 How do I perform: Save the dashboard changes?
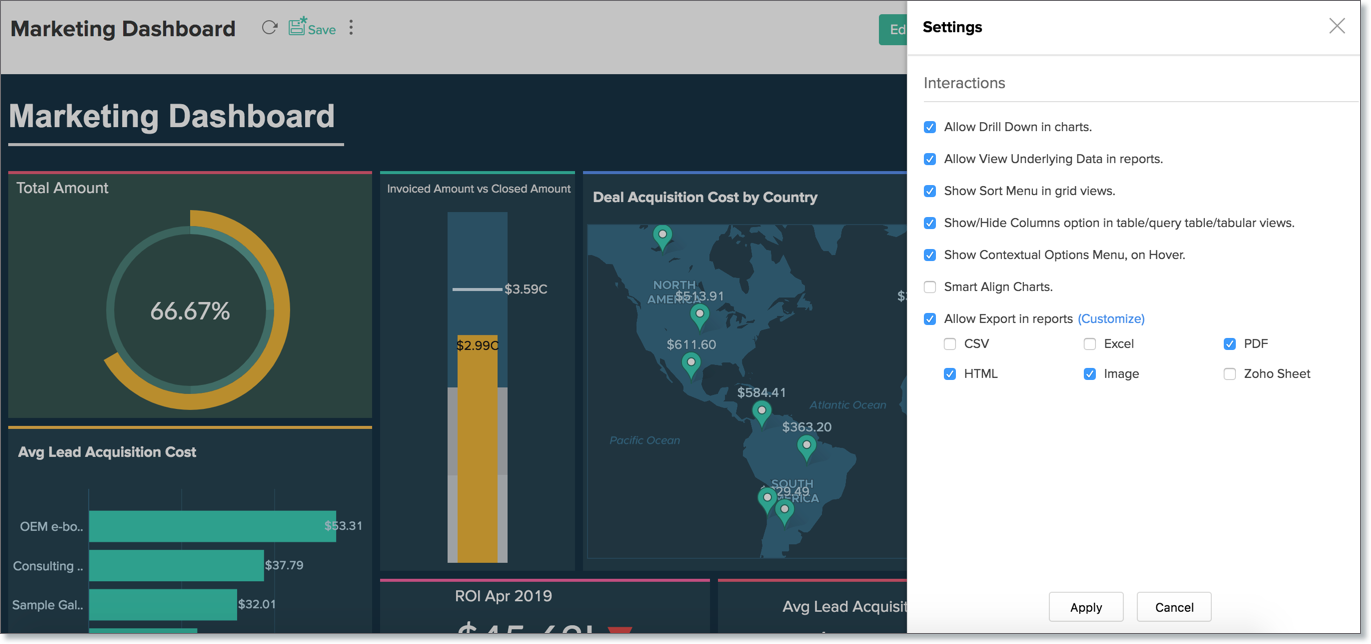pyautogui.click(x=311, y=28)
